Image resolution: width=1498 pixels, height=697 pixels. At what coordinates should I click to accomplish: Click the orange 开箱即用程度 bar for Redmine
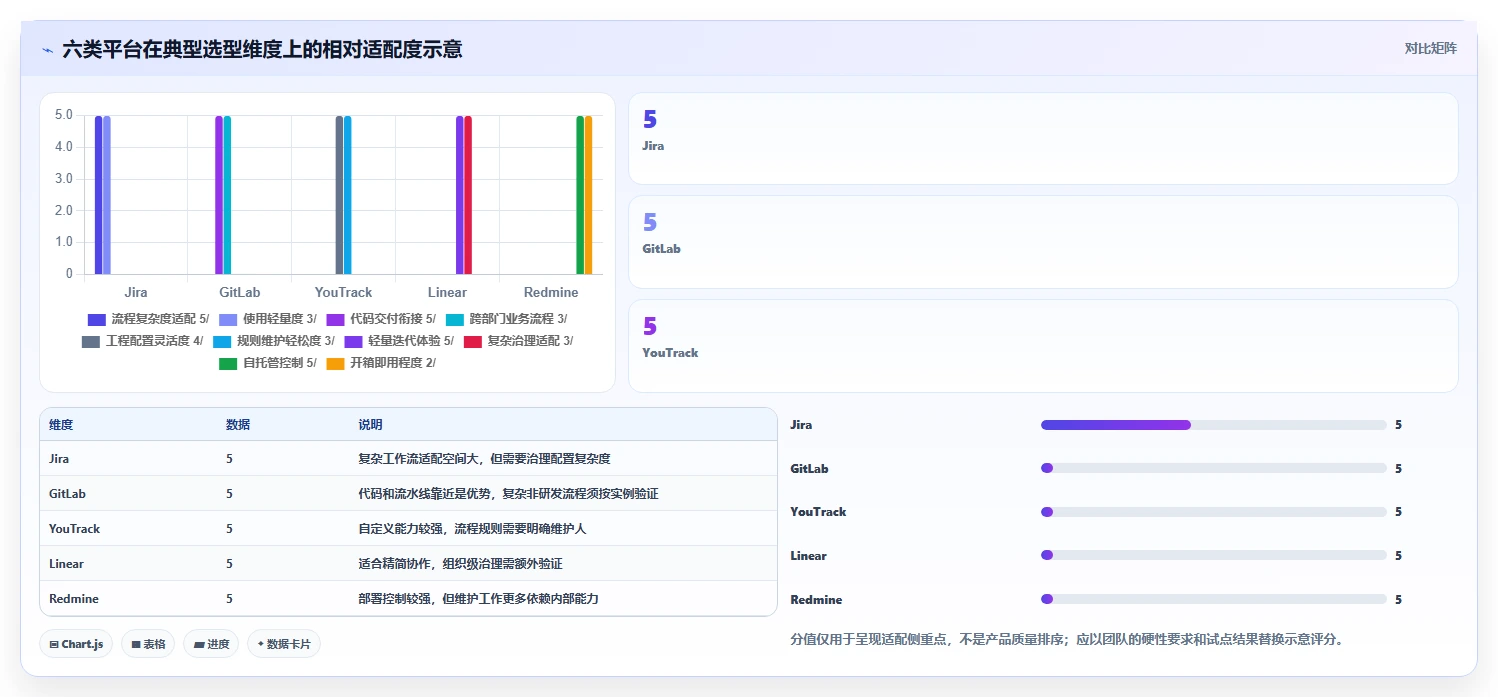(588, 195)
